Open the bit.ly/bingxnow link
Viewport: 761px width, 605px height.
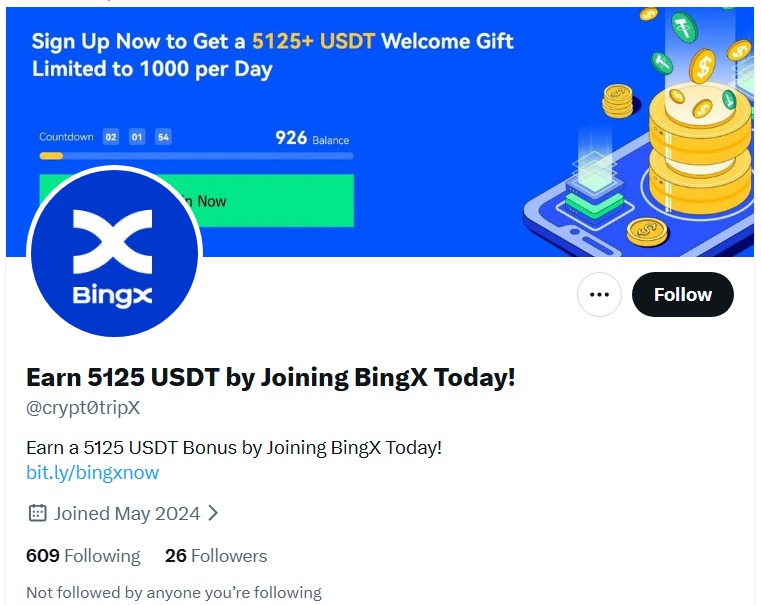point(93,473)
